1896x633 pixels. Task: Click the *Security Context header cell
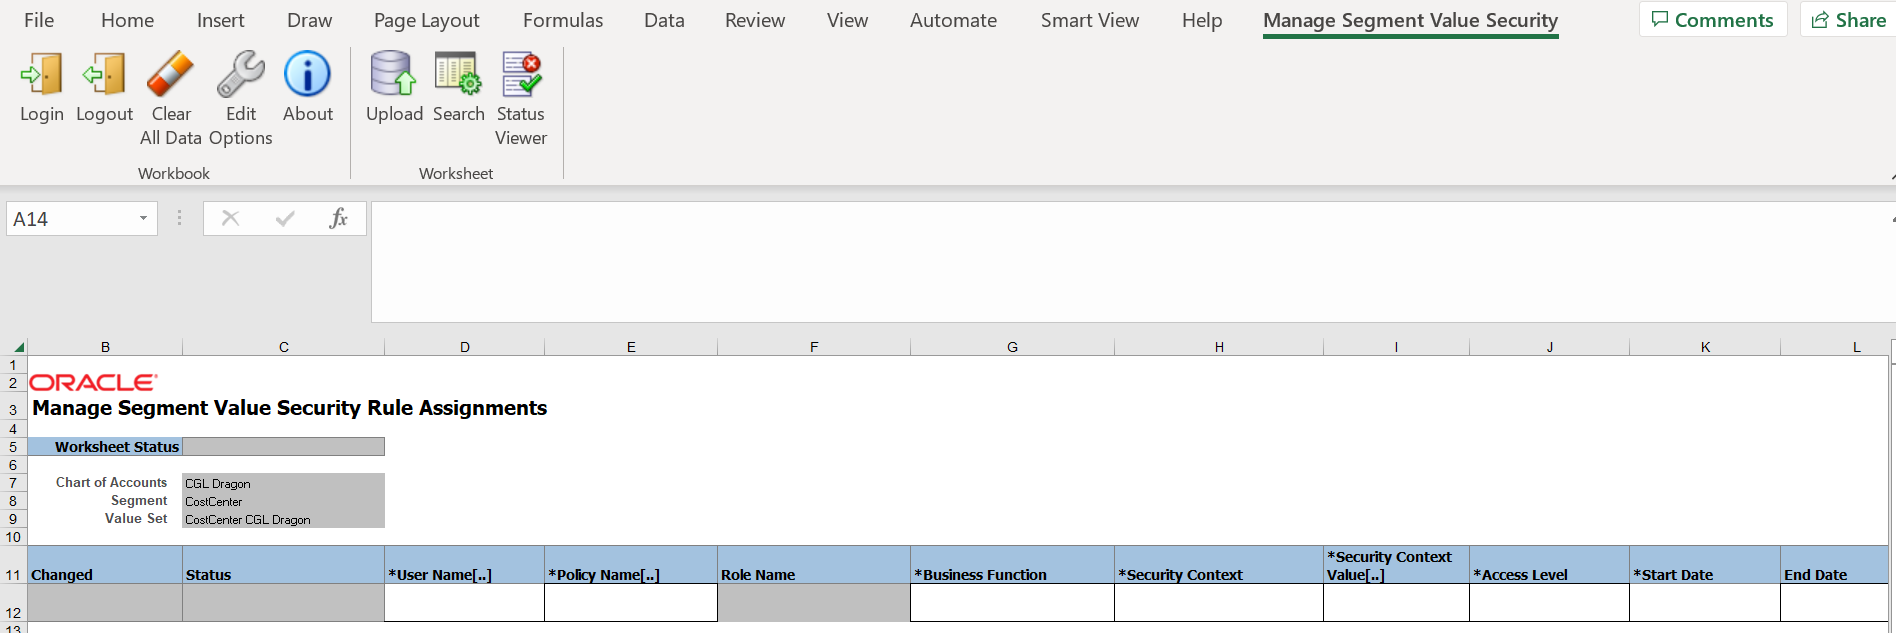[1219, 565]
